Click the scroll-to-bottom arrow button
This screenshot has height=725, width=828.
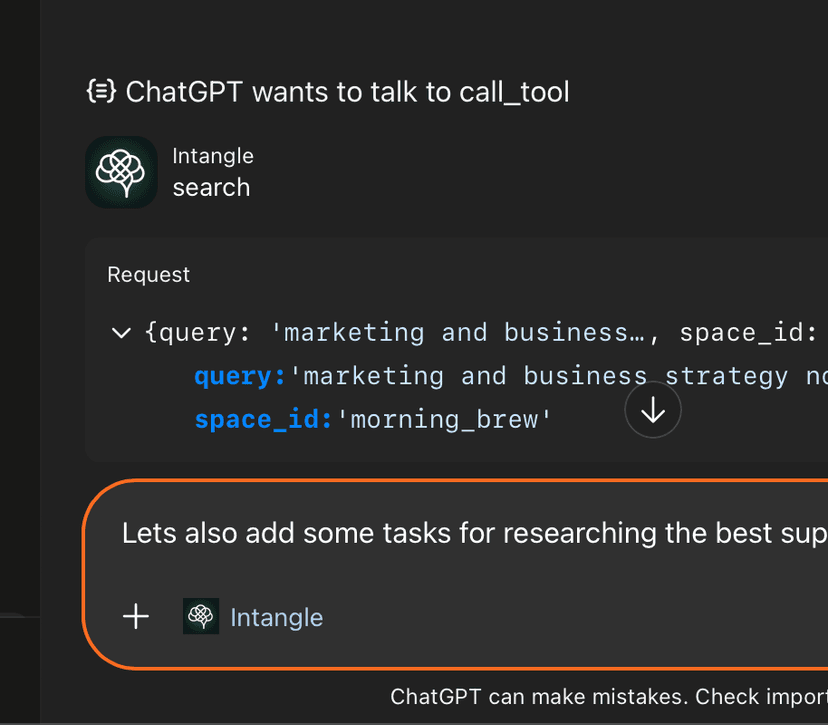coord(653,410)
